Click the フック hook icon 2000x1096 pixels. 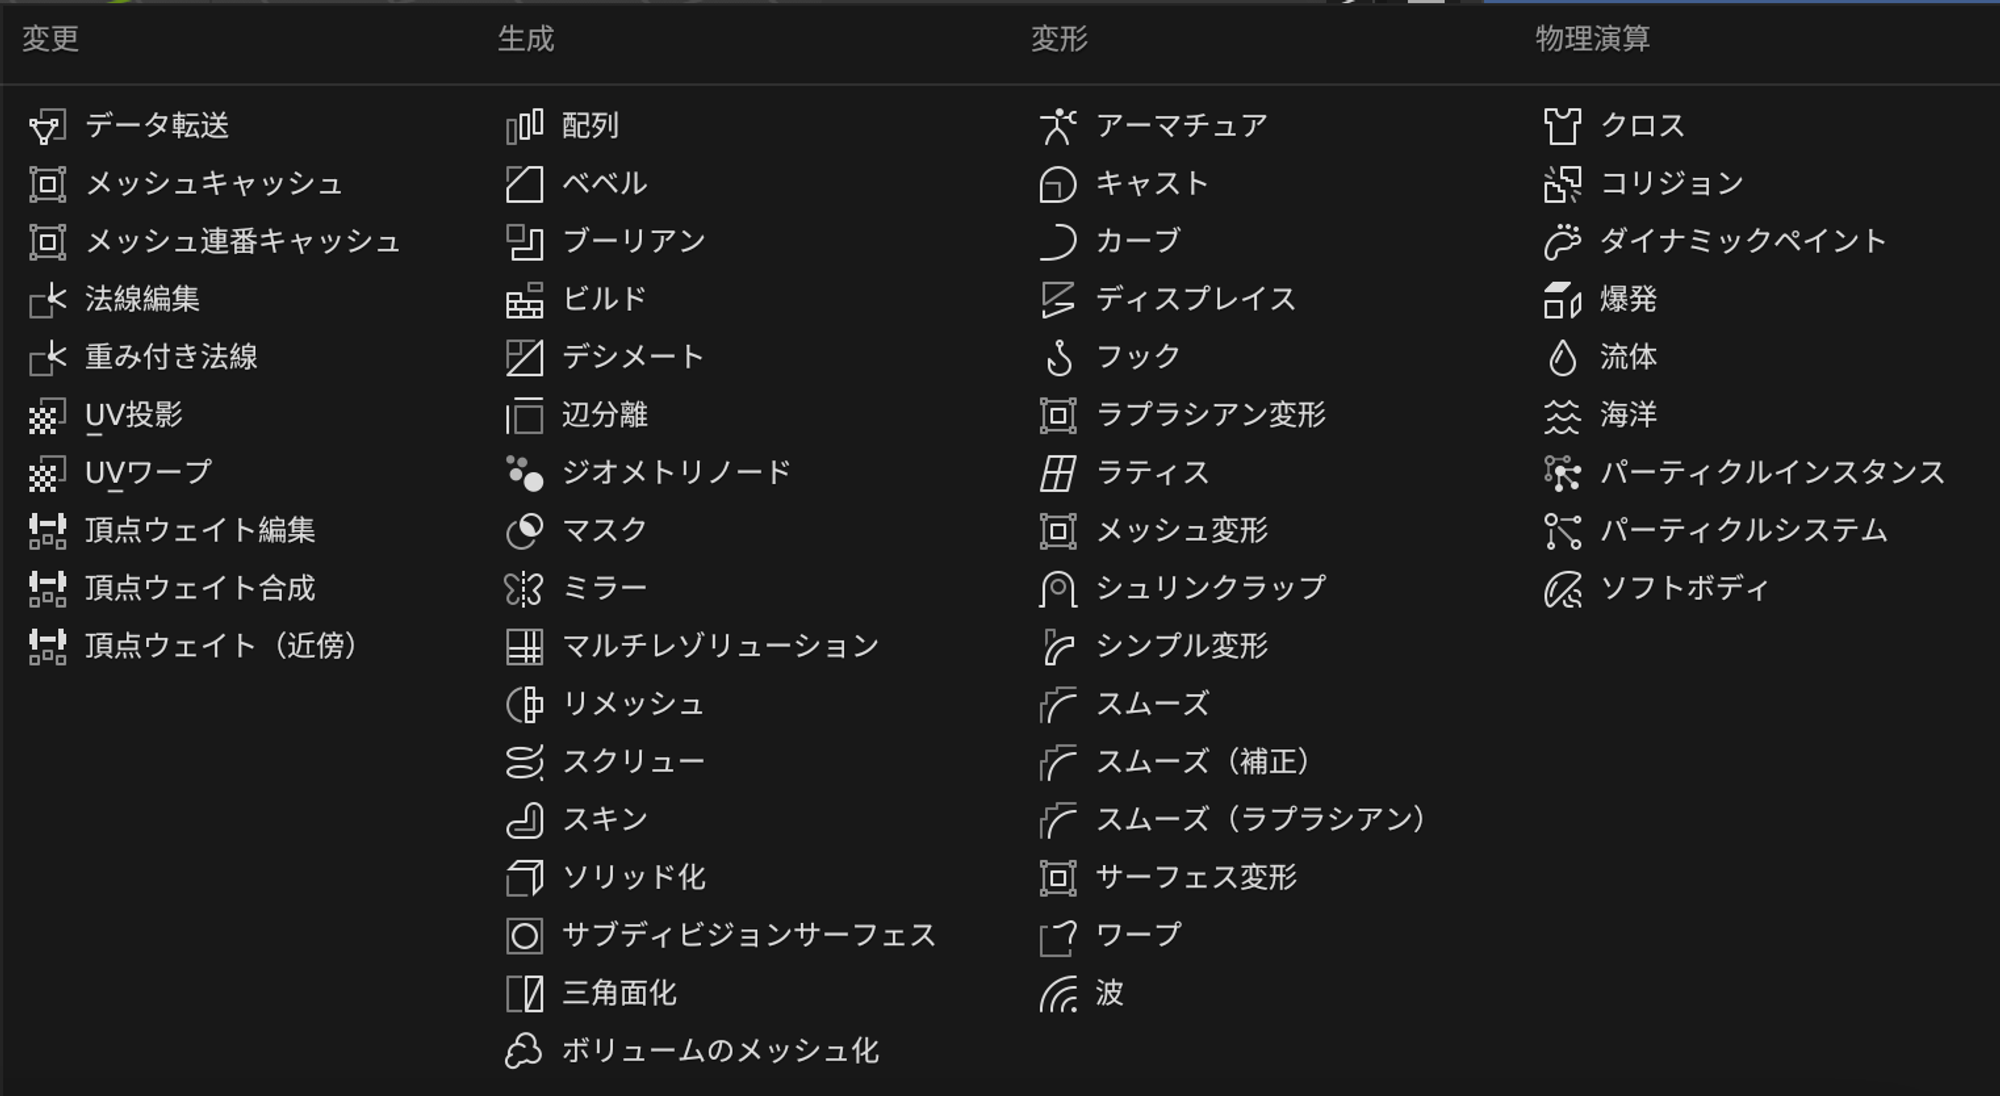[x=1058, y=358]
